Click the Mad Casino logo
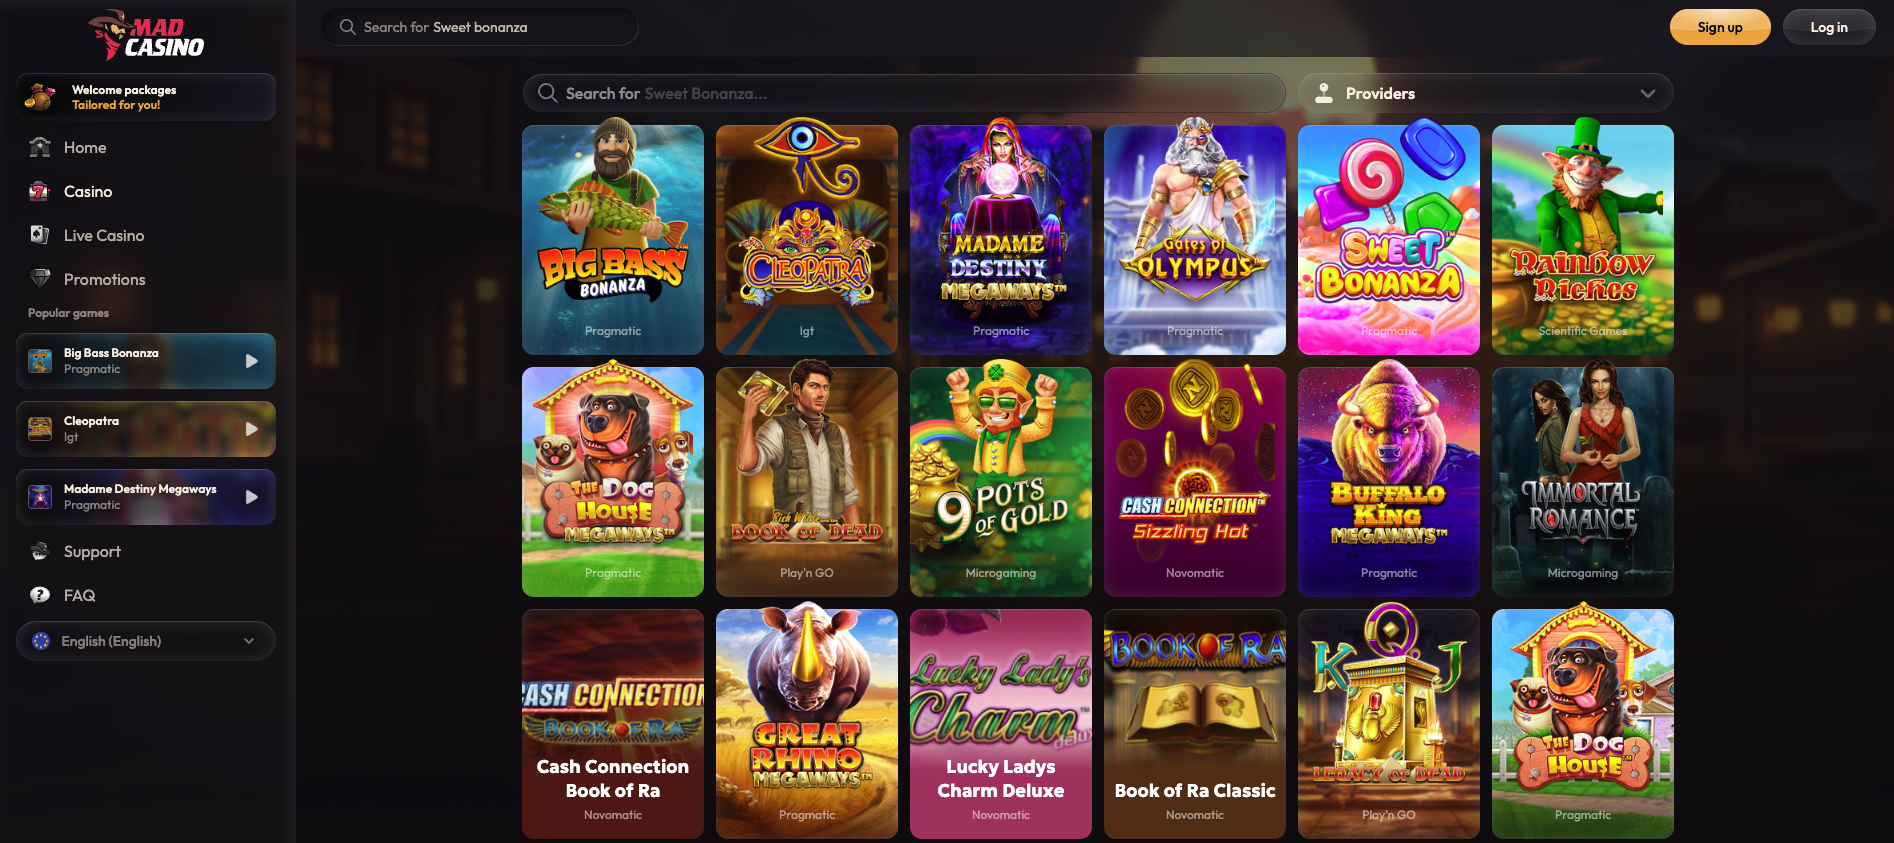1894x843 pixels. click(x=146, y=35)
